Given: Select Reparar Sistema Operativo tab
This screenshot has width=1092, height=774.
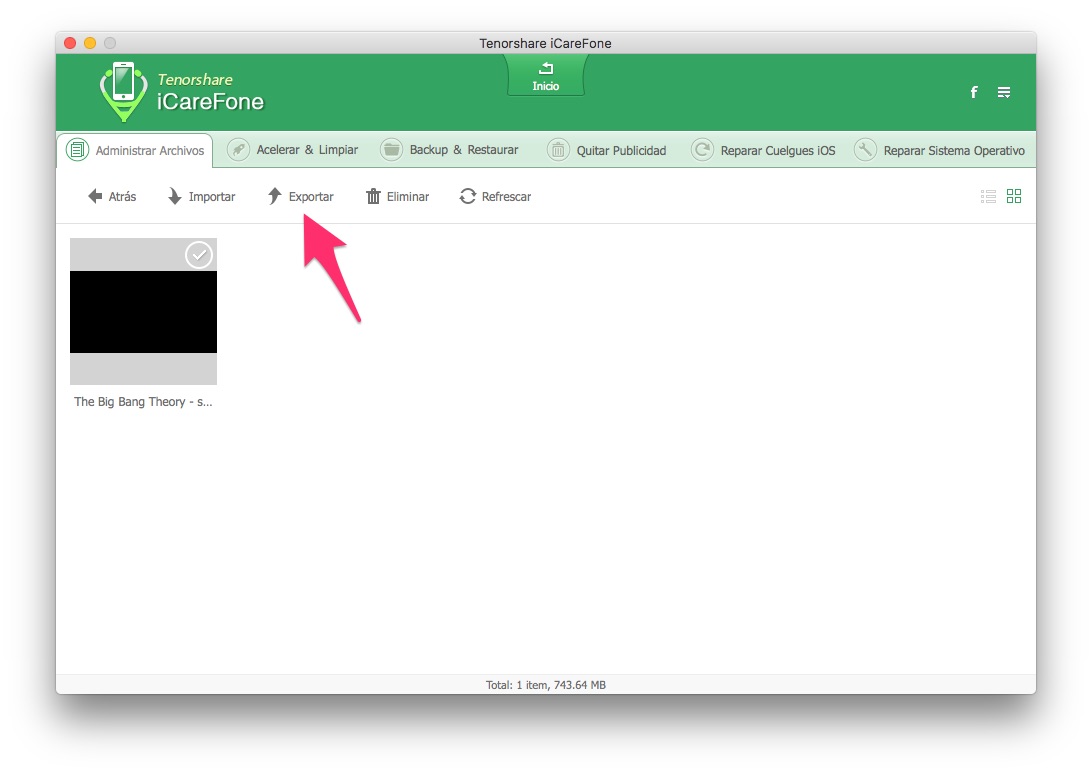Looking at the screenshot, I should coord(939,150).
